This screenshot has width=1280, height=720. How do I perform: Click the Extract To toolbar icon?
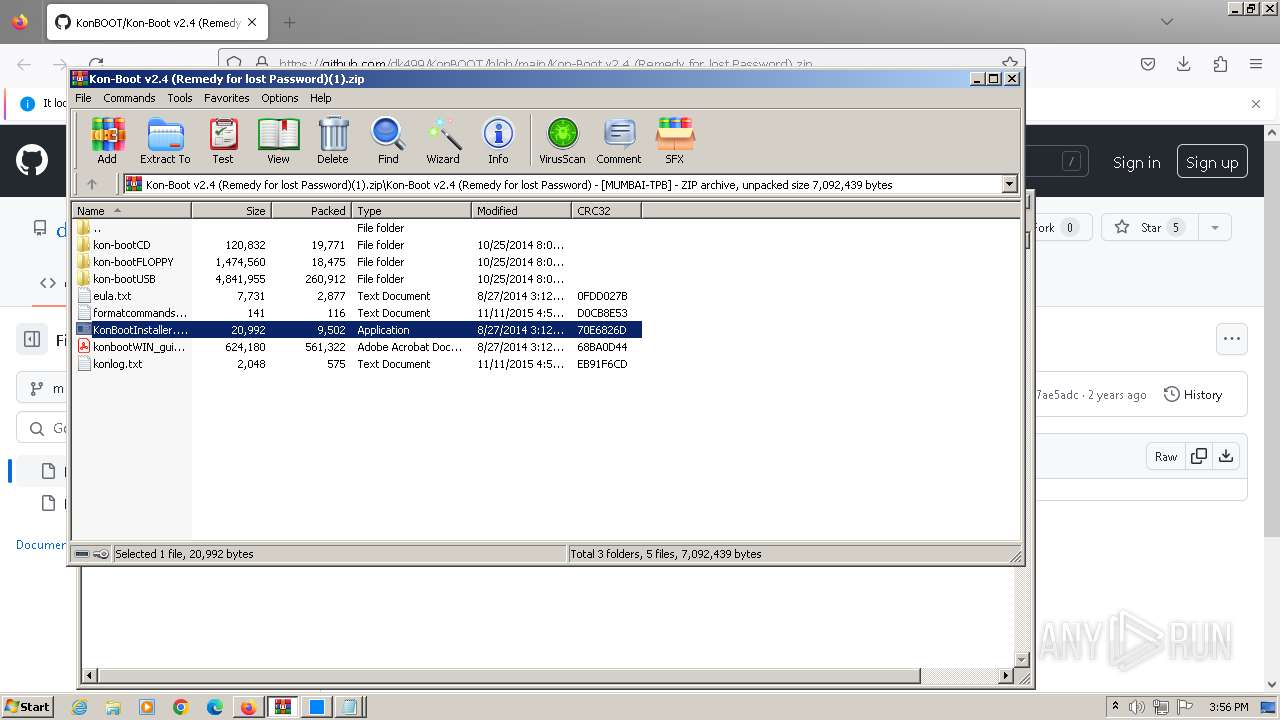(165, 140)
